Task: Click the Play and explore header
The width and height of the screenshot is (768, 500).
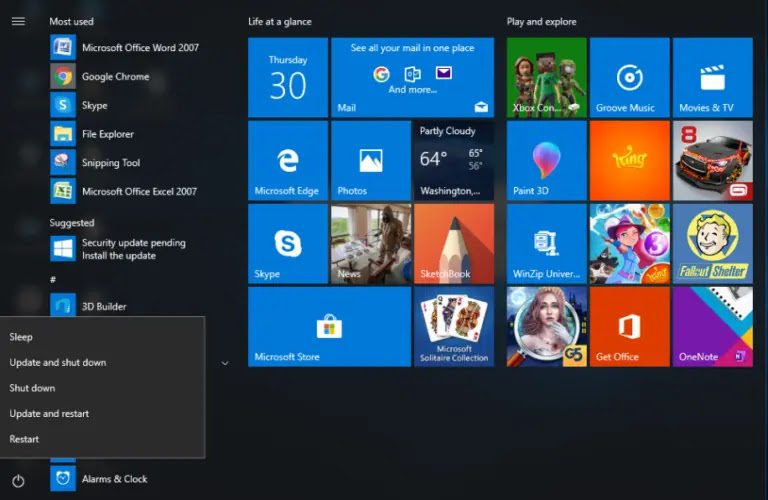Action: tap(541, 22)
